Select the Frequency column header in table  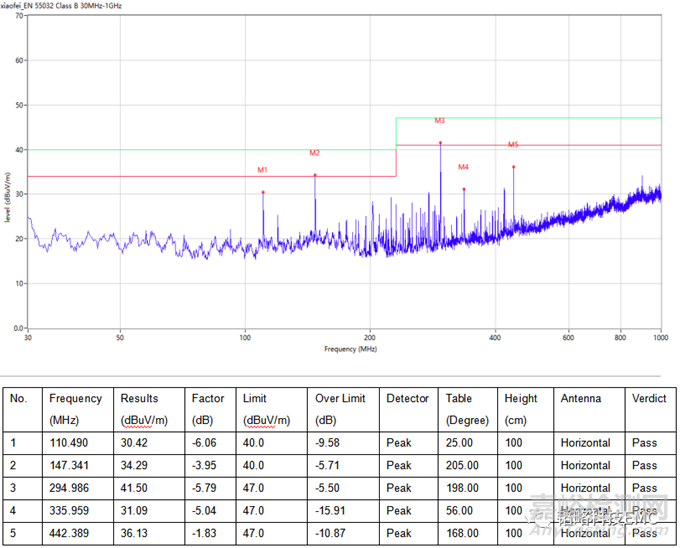[x=75, y=398]
